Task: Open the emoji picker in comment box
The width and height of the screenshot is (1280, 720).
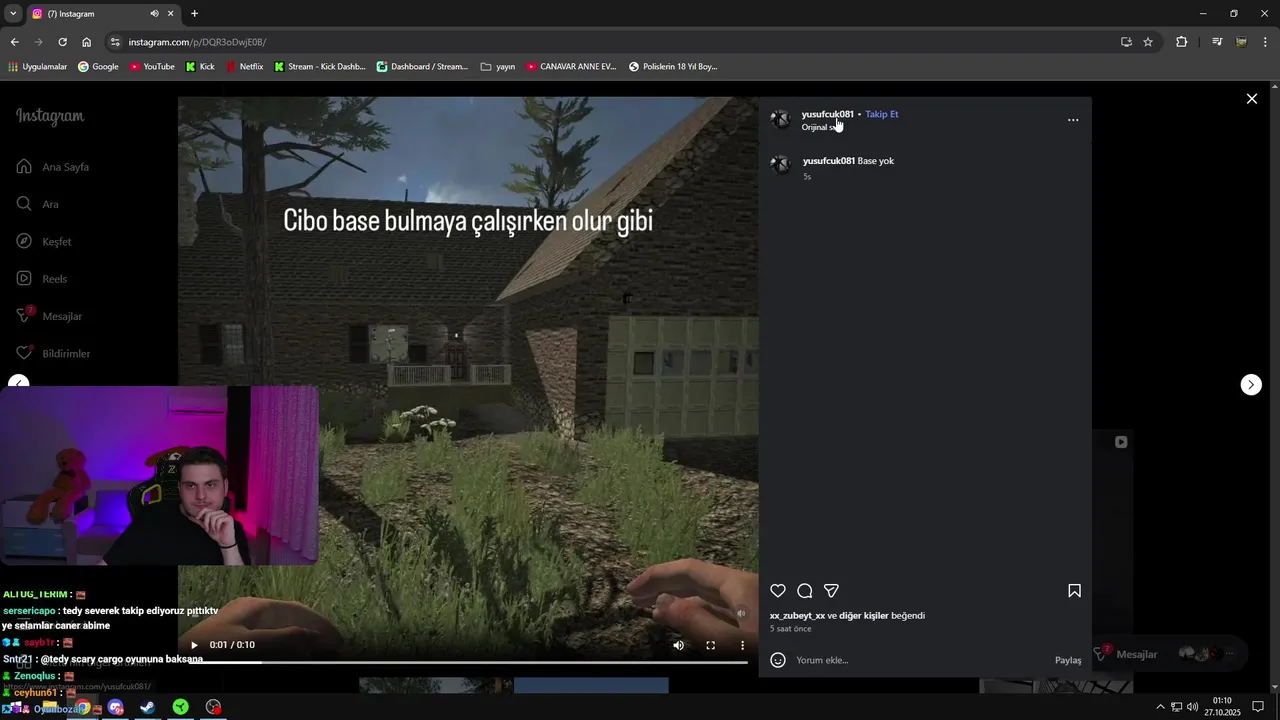Action: (x=778, y=660)
